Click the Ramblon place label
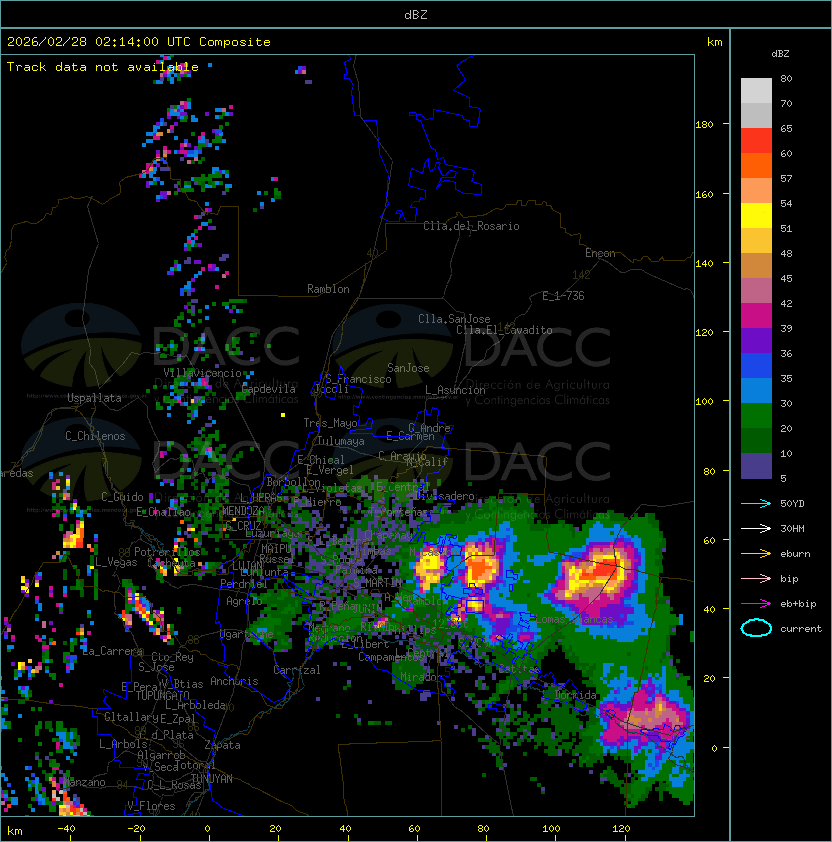 [328, 289]
